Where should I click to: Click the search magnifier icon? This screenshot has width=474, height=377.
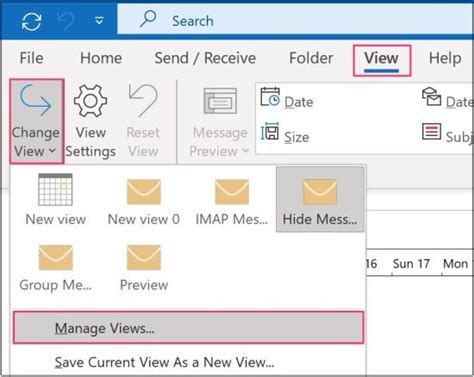148,19
